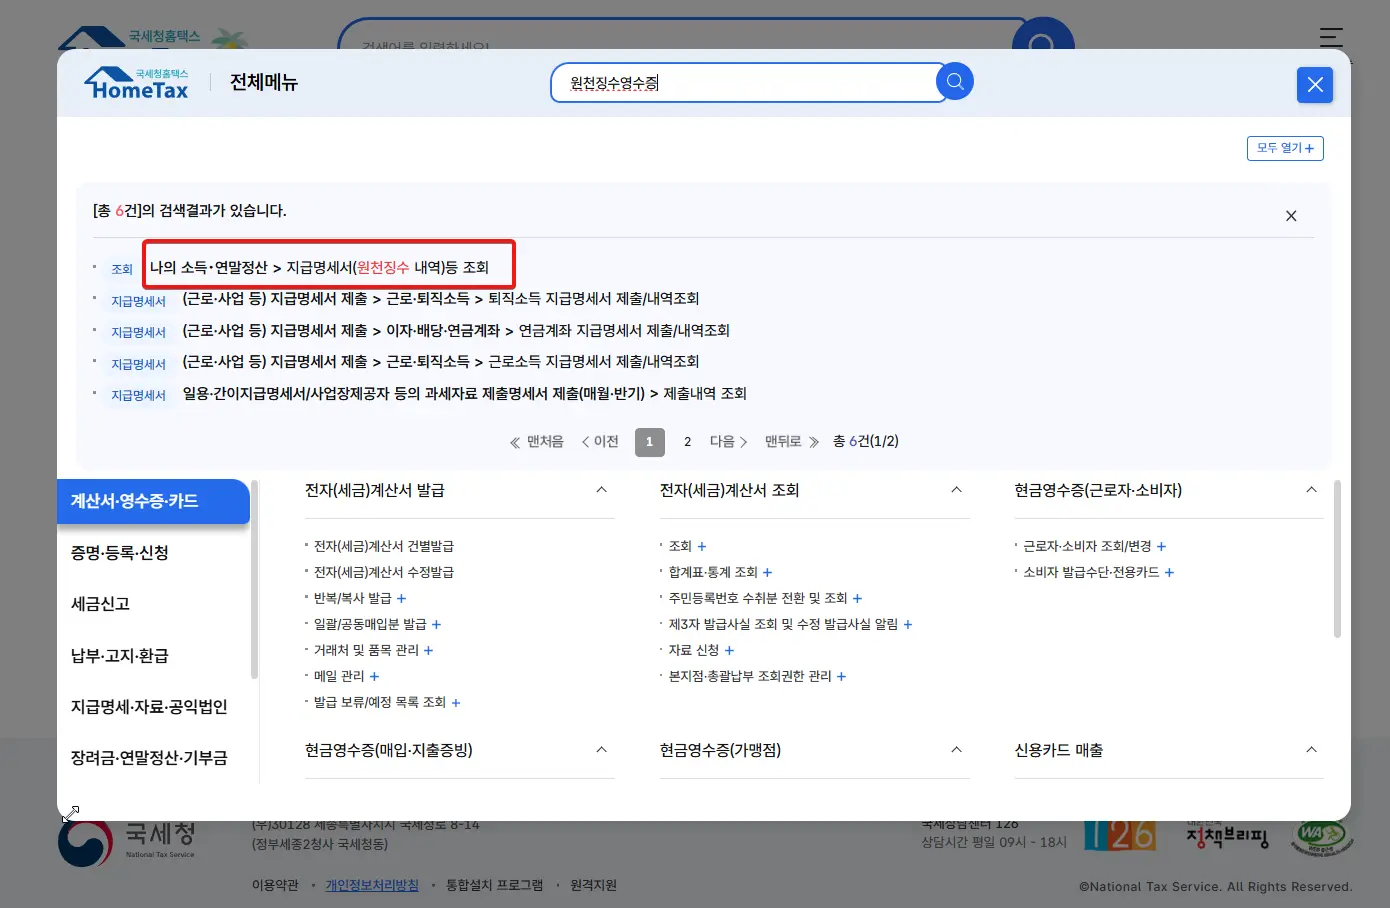Screen dimensions: 1390x908
Task: Collapse 현금영수증(근로자·소비자) section chevron
Action: coord(1311,490)
